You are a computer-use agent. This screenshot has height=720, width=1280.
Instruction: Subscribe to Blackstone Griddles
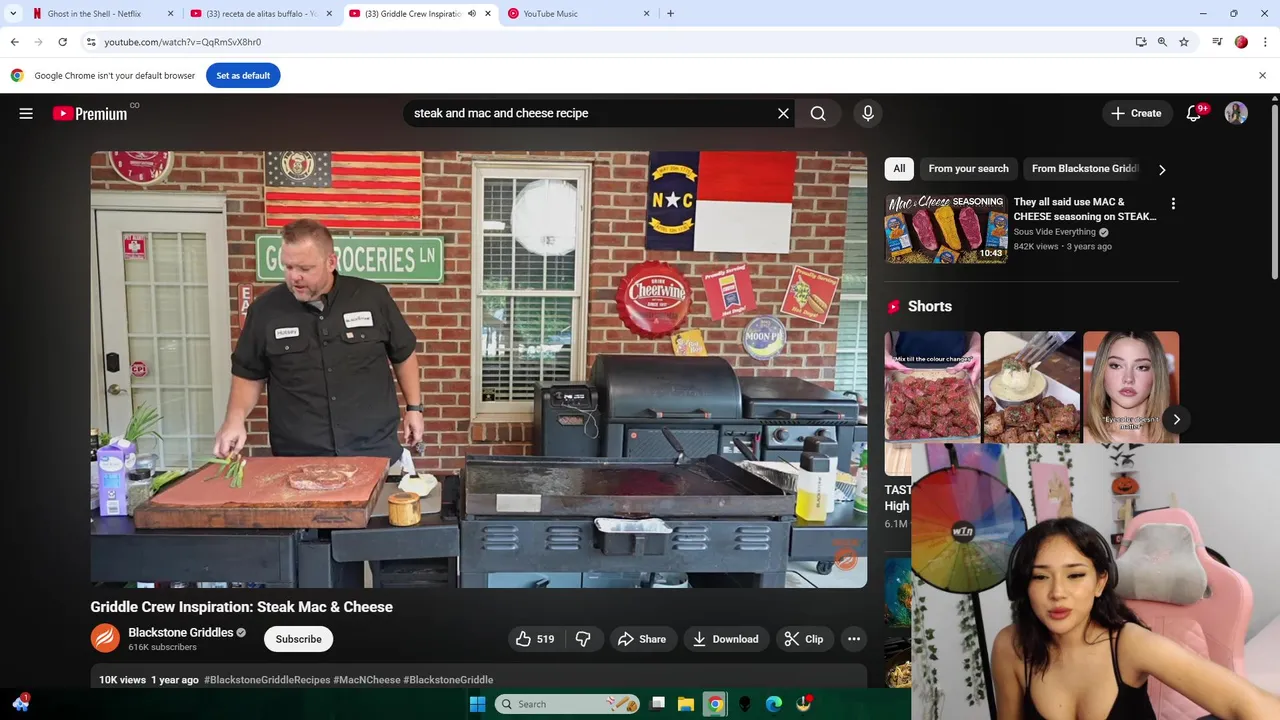click(x=298, y=639)
